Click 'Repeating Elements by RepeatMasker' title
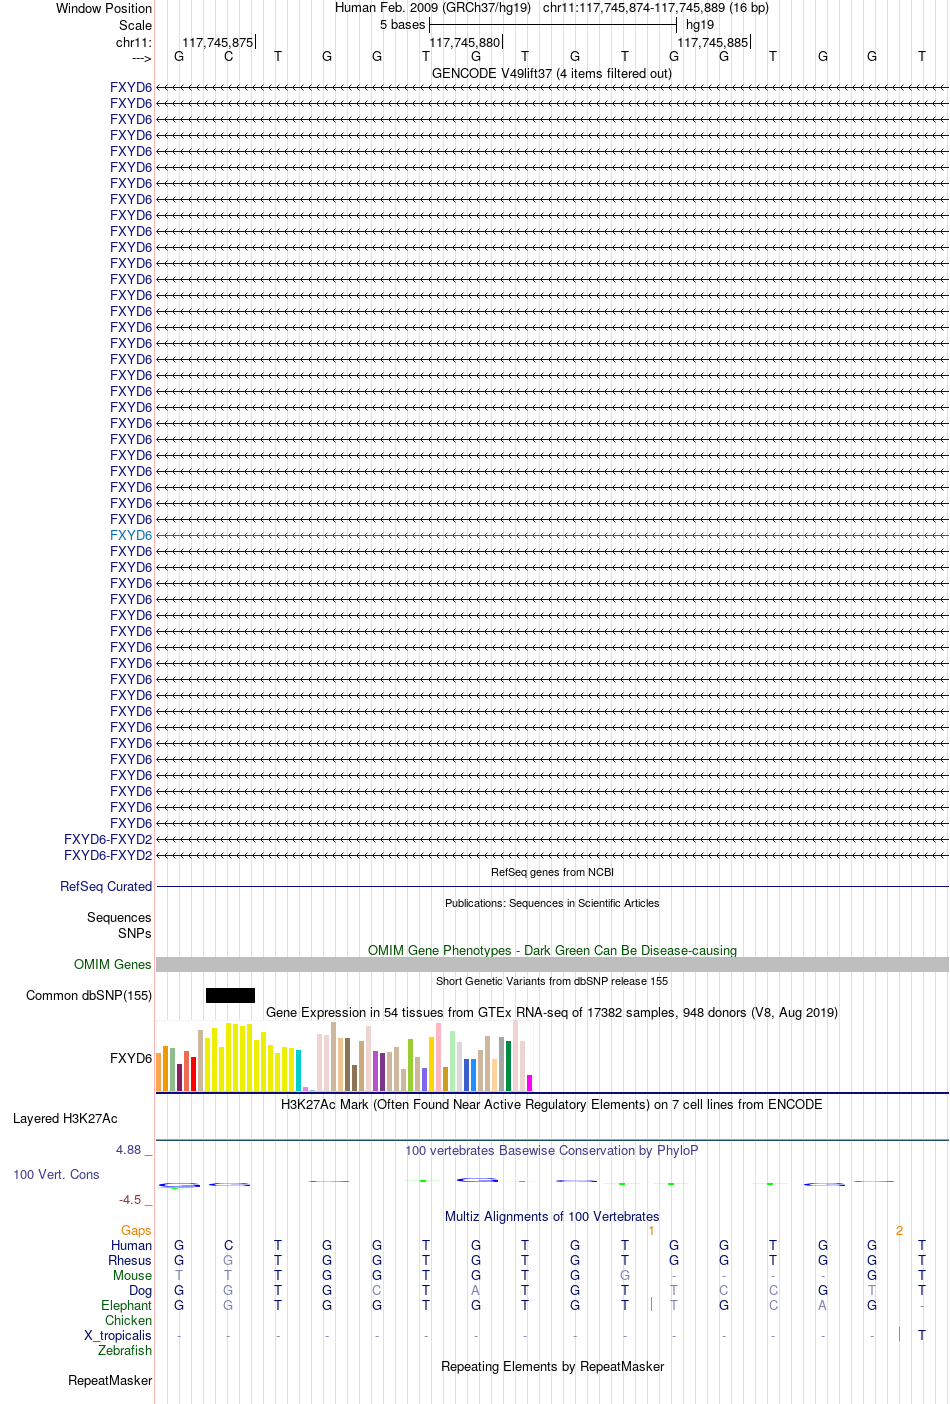 click(552, 1366)
